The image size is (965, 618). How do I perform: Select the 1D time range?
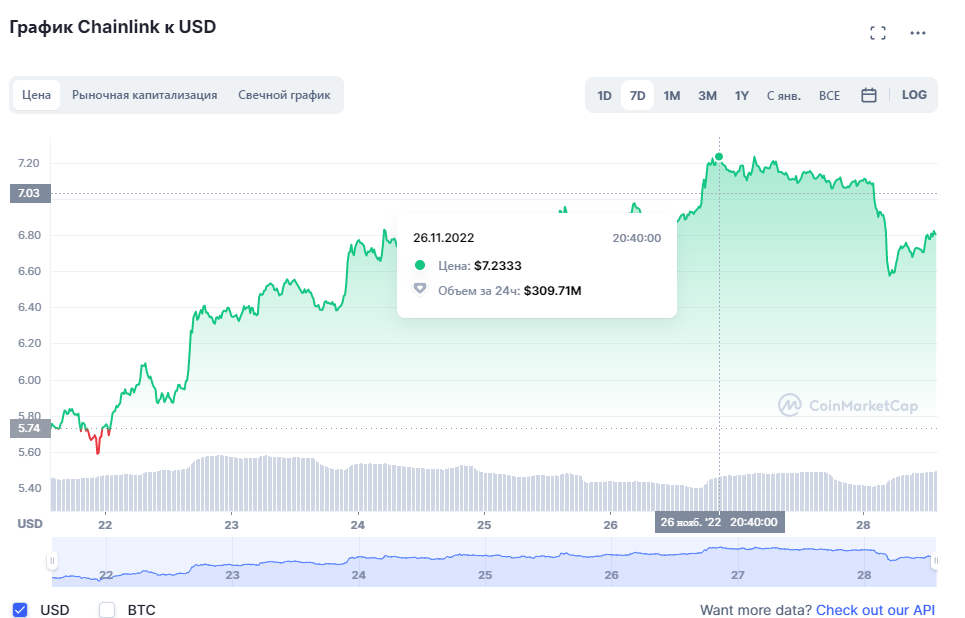[604, 96]
